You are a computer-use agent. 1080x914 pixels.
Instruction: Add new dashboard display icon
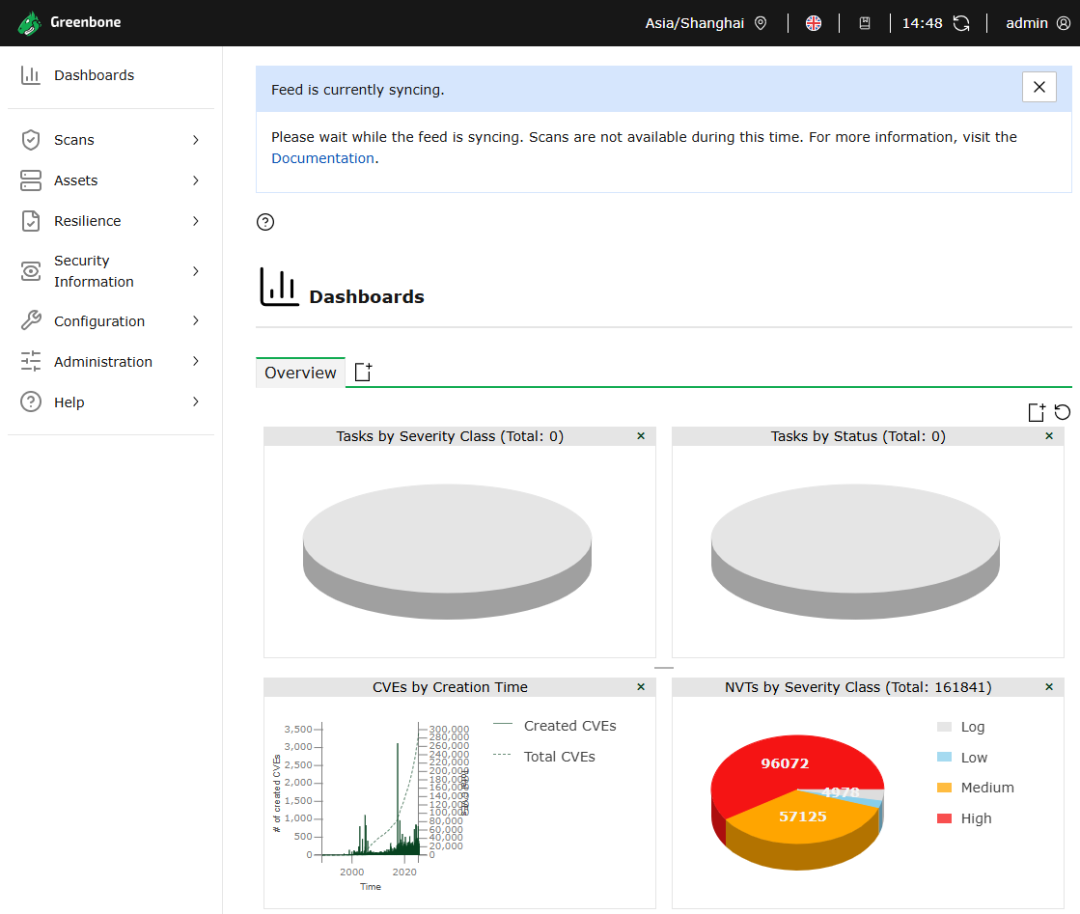click(x=1037, y=412)
